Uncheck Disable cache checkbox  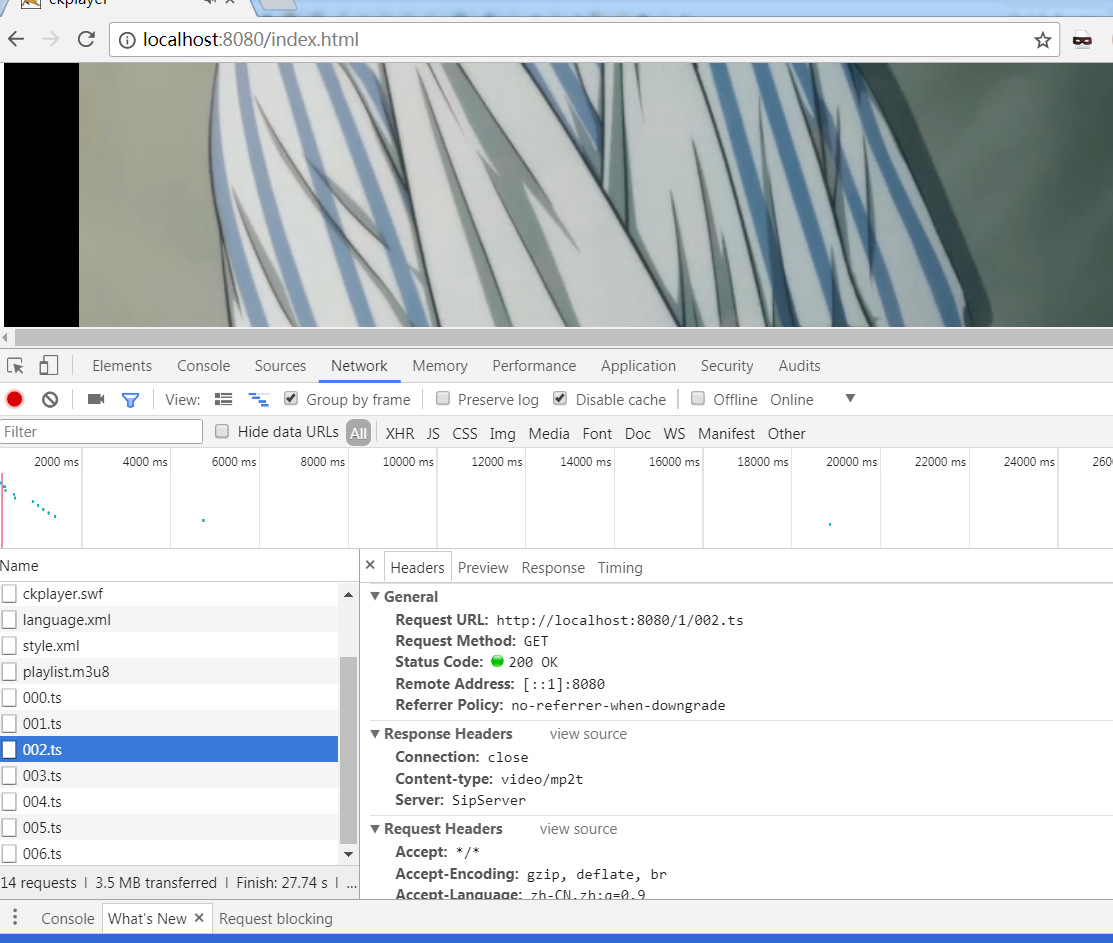click(560, 398)
